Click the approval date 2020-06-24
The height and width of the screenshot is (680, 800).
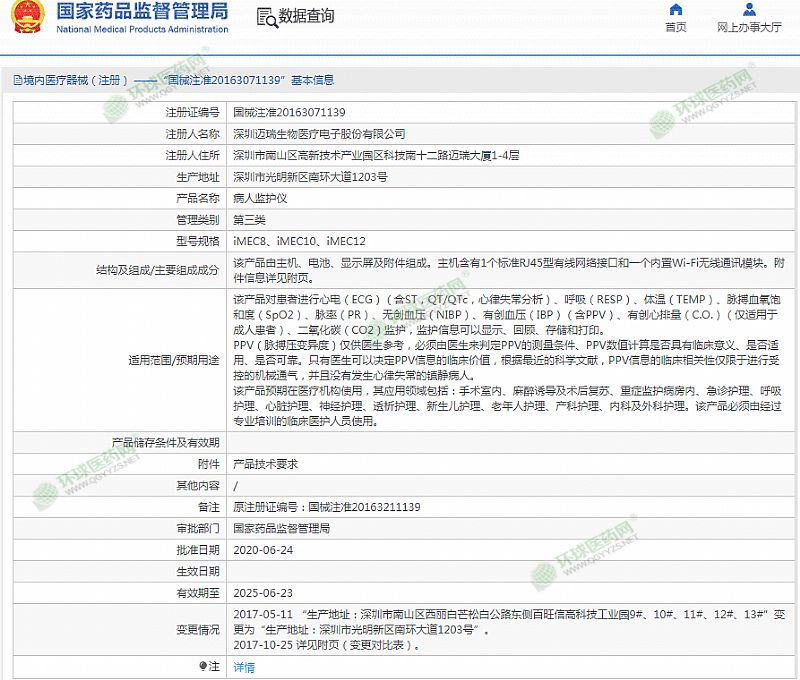pos(263,550)
